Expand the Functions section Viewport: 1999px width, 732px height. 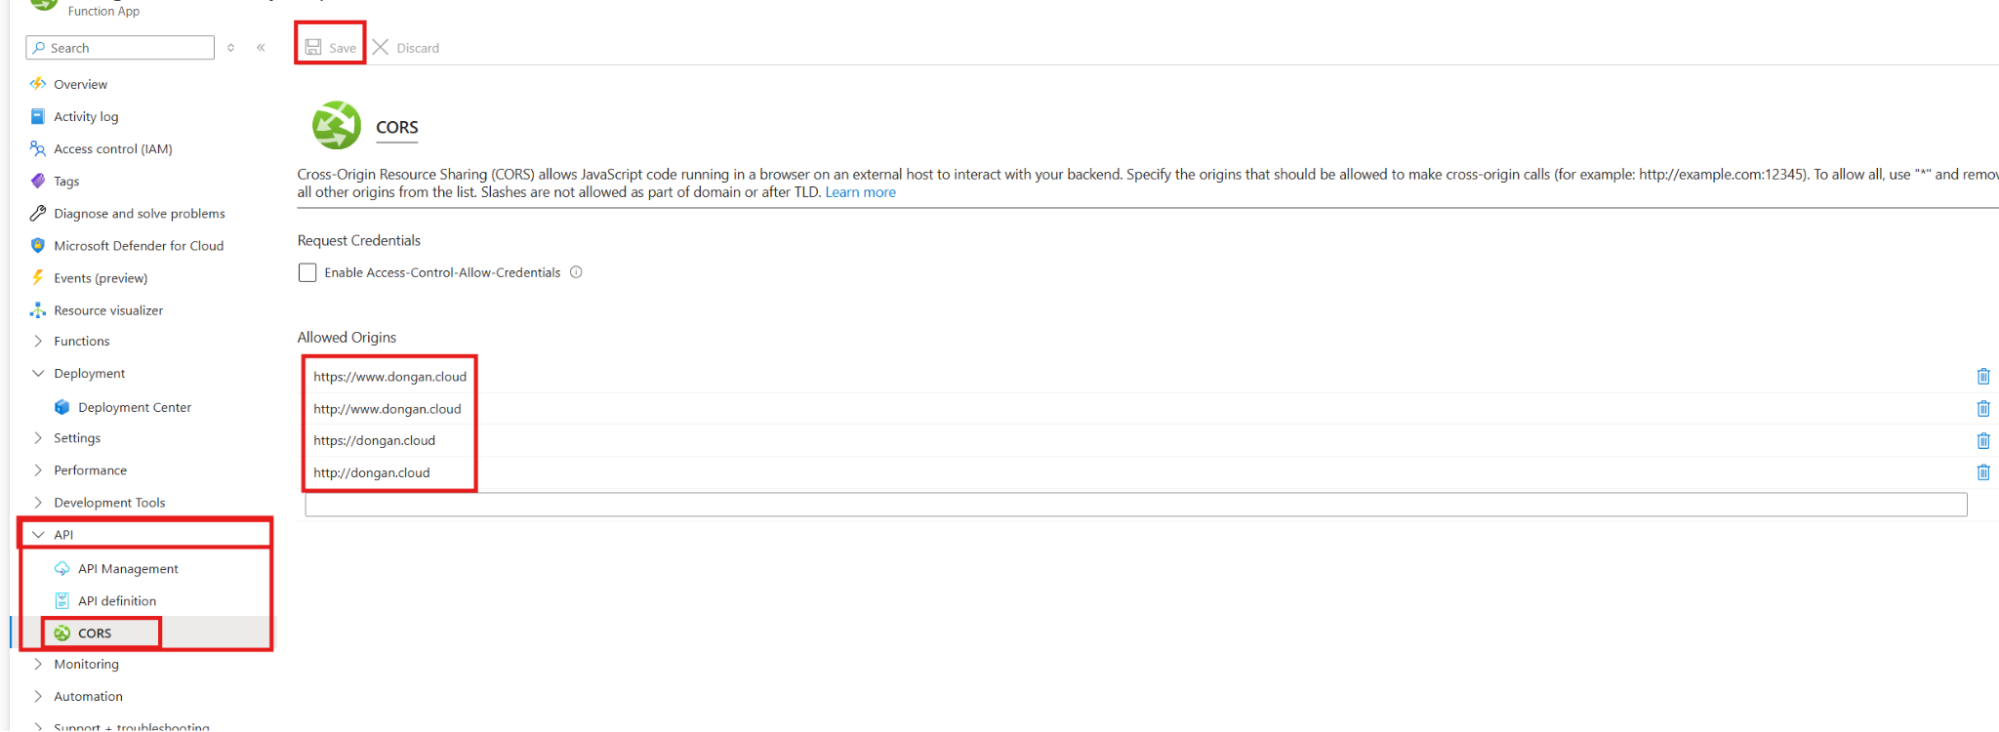pos(38,341)
